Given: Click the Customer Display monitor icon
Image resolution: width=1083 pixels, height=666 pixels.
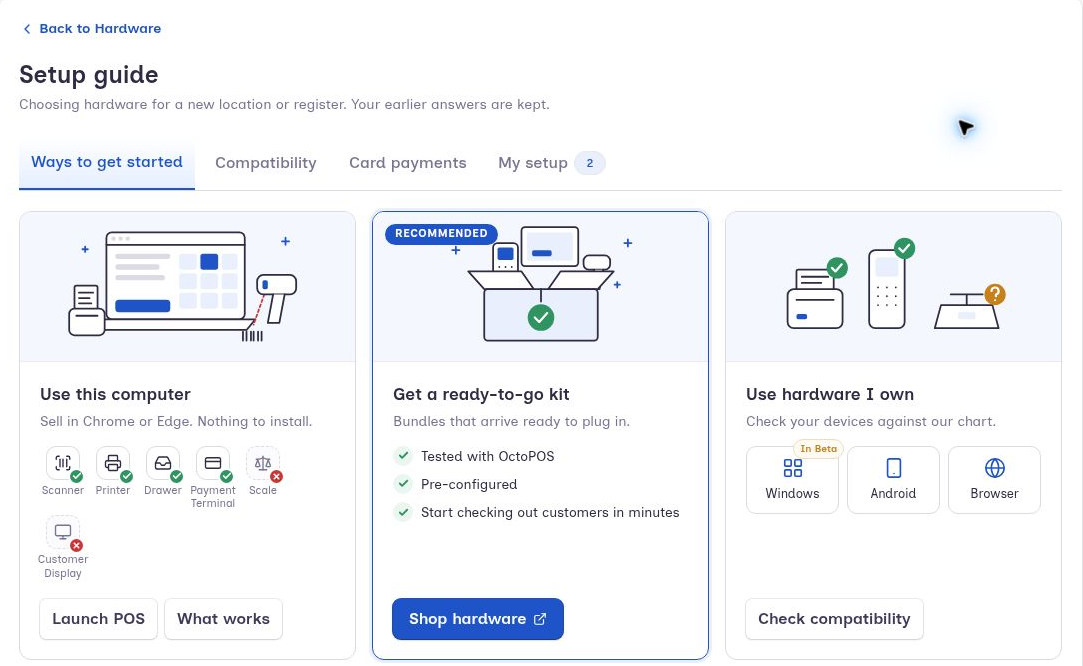Looking at the screenshot, I should [x=63, y=532].
